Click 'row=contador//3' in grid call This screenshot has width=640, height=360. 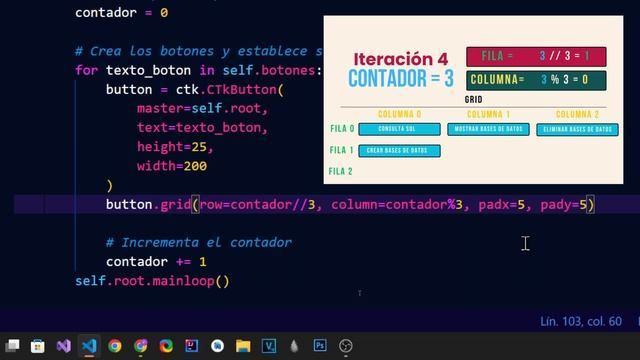pyautogui.click(x=258, y=204)
